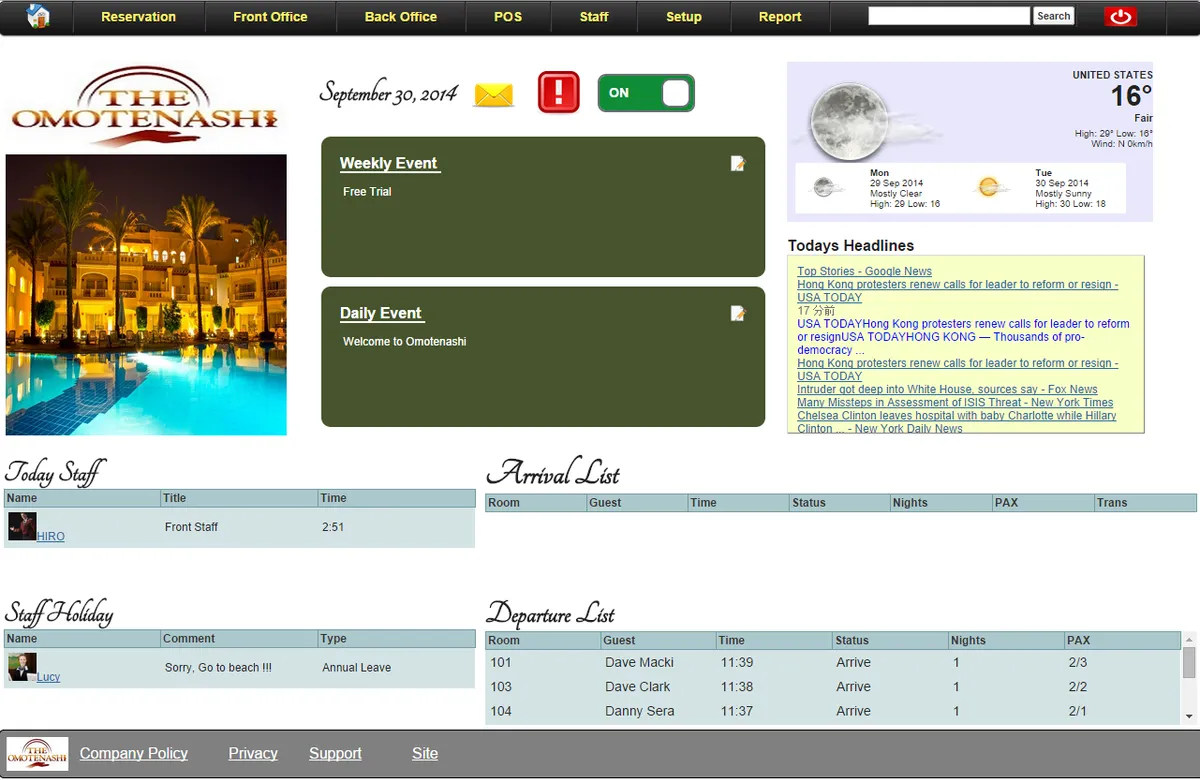Click Today Staff Title column header
The height and width of the screenshot is (780, 1200).
(x=239, y=498)
